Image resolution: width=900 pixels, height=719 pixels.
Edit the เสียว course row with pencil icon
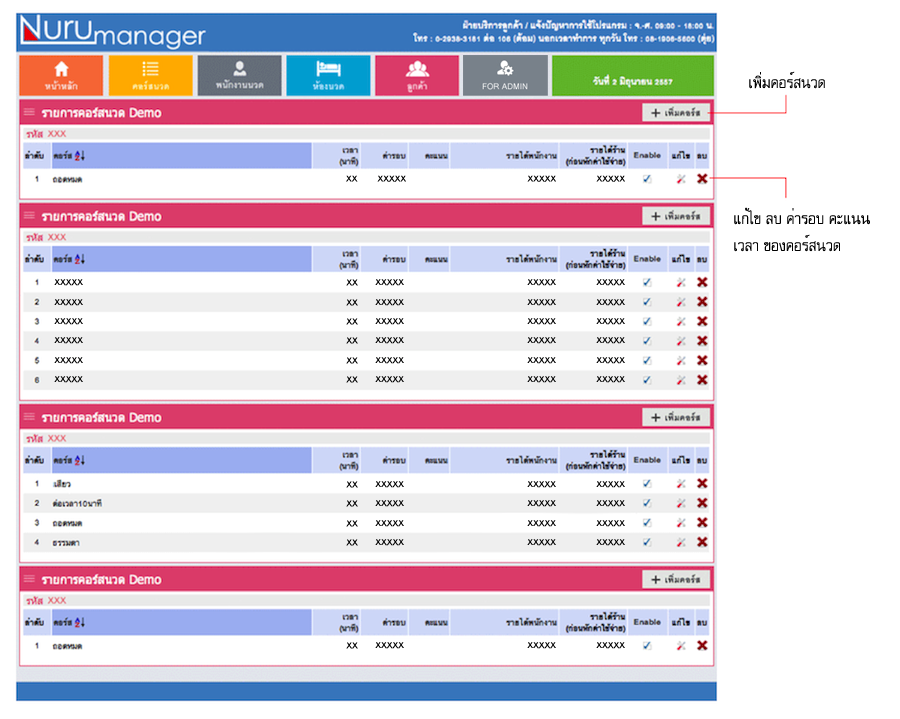tap(681, 484)
